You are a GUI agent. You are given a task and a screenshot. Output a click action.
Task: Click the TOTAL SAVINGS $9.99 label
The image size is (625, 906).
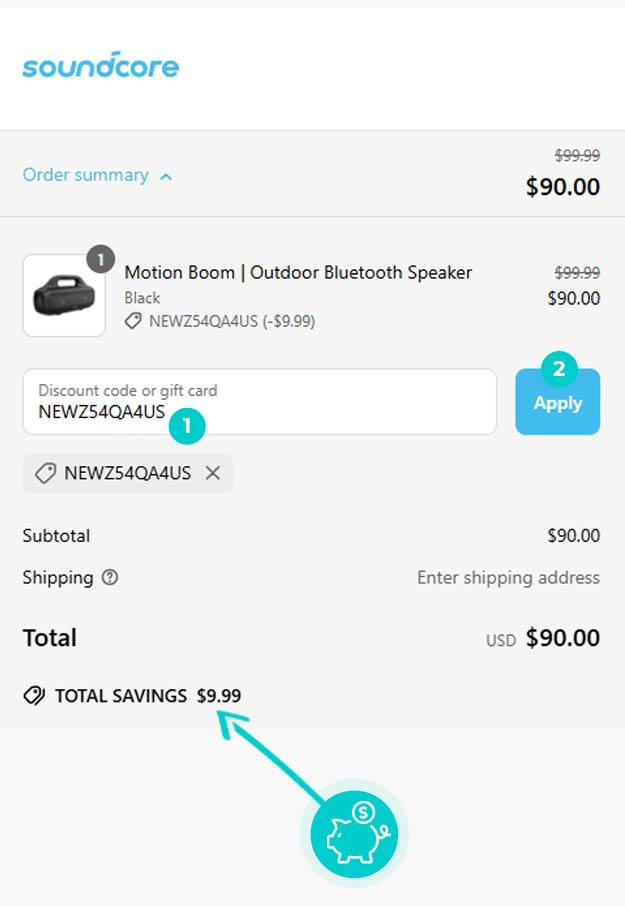[x=148, y=696]
